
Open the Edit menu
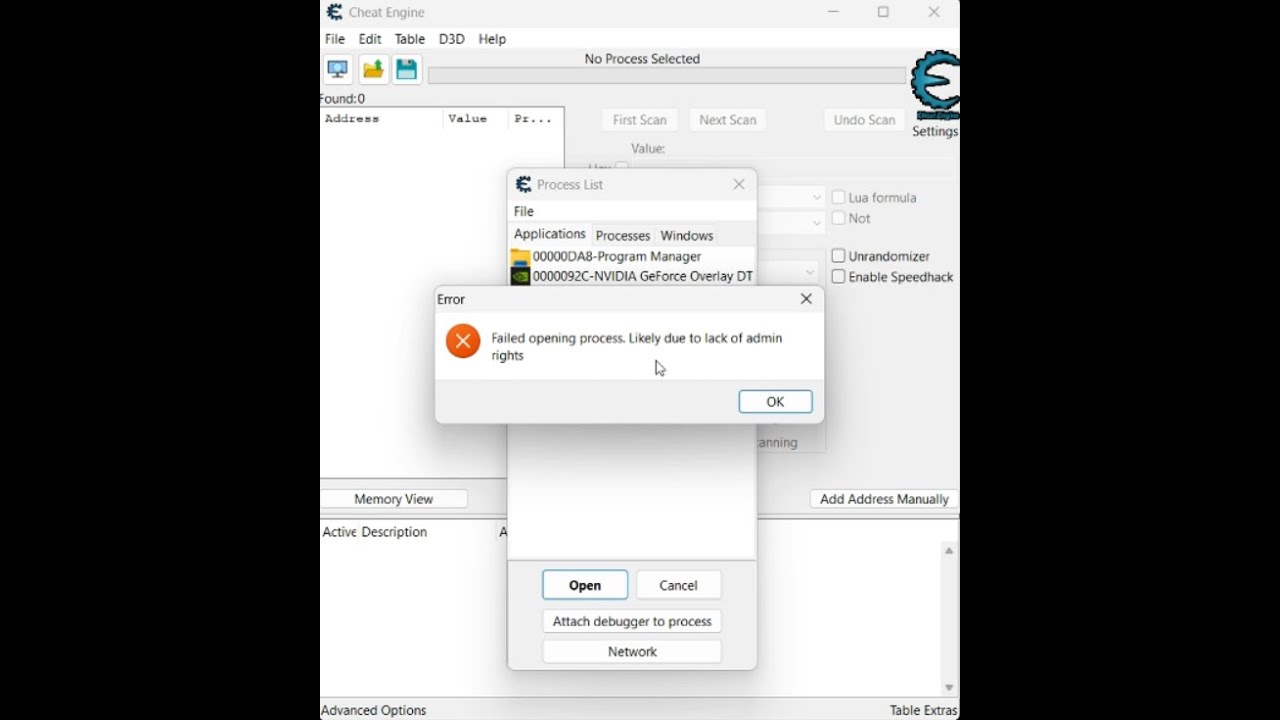coord(370,39)
